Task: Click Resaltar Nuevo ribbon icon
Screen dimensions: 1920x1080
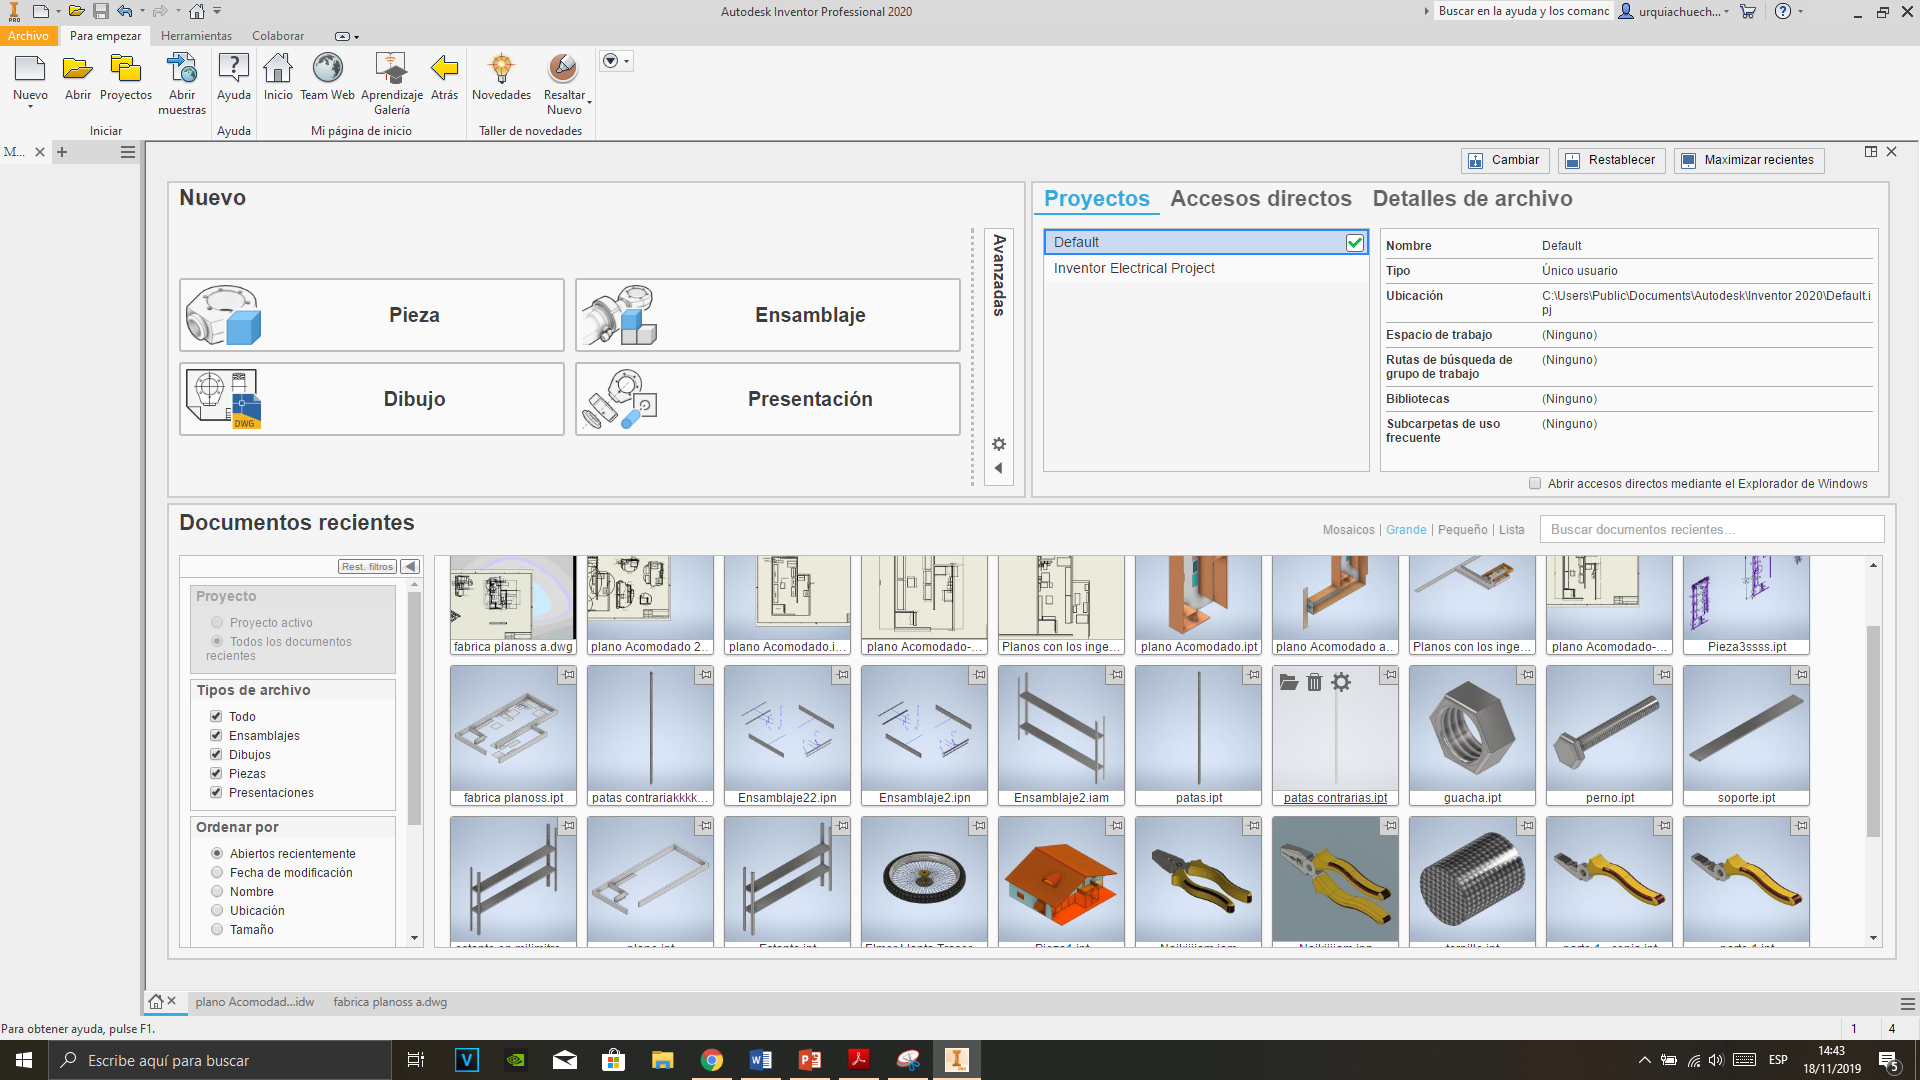Action: (x=563, y=69)
